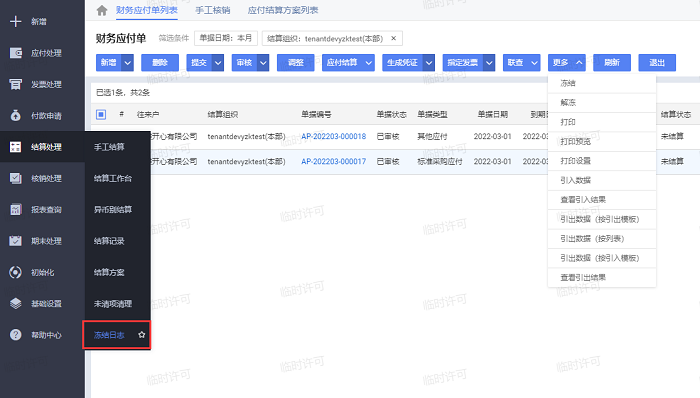Switch to the 财务应付单列表 tab
700x398 pixels.
click(146, 10)
